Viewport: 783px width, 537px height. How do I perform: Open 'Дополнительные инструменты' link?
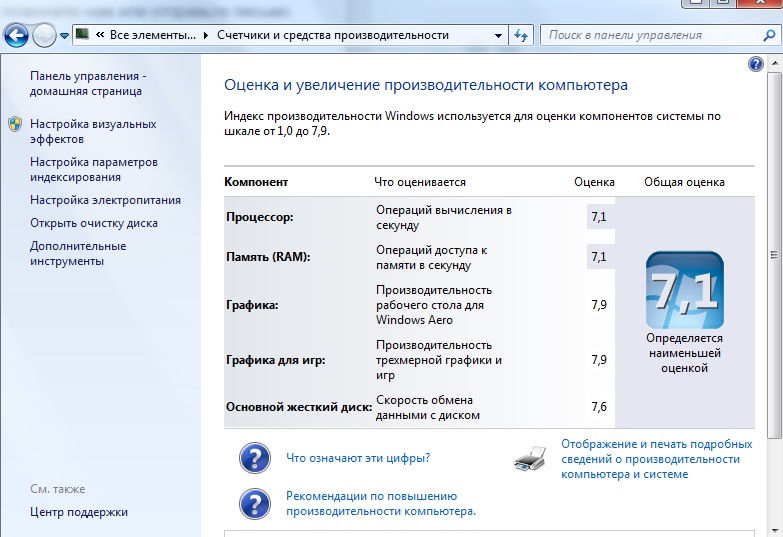tap(78, 253)
